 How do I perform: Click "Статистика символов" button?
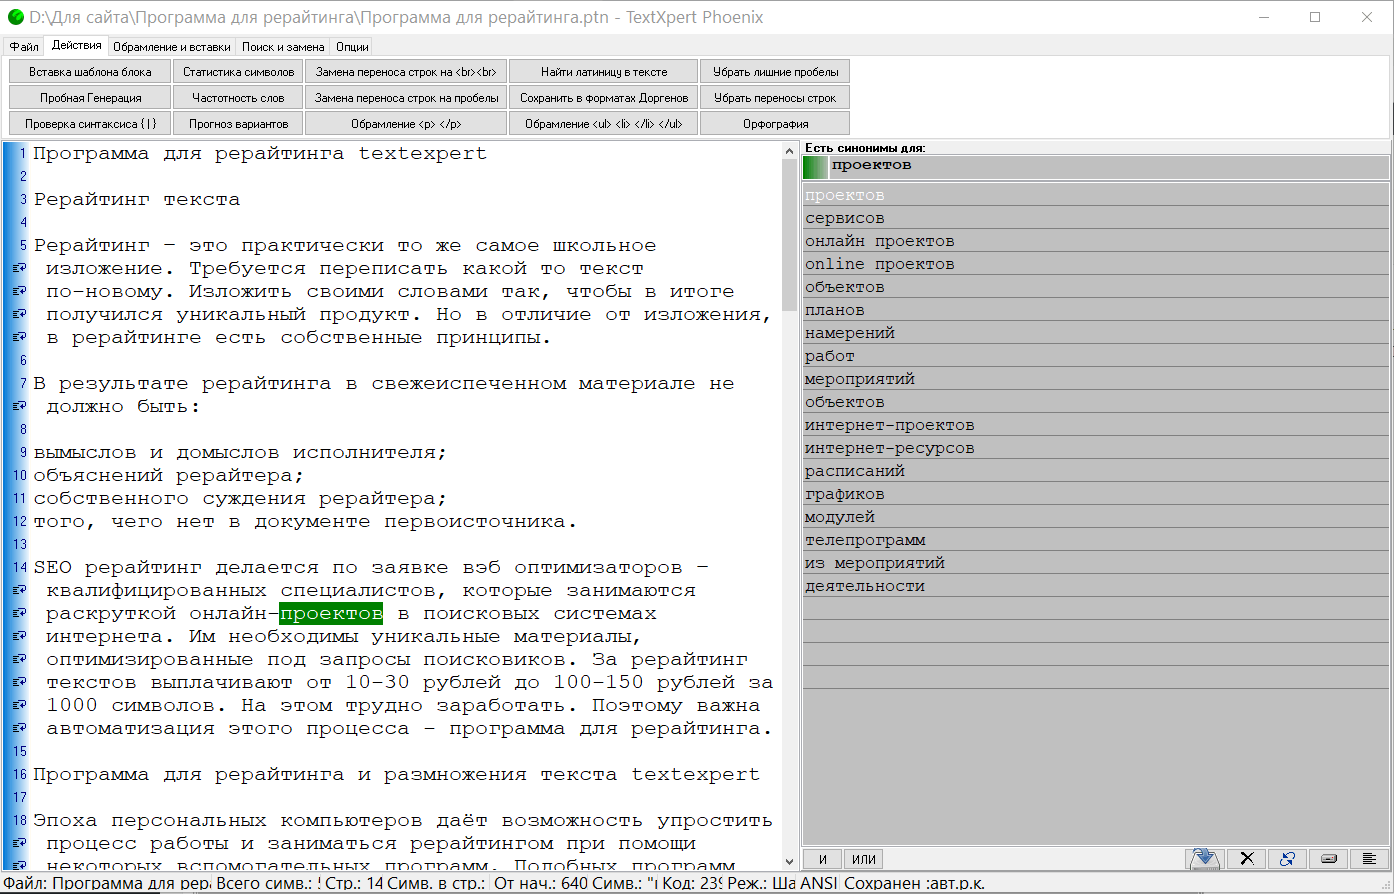238,72
